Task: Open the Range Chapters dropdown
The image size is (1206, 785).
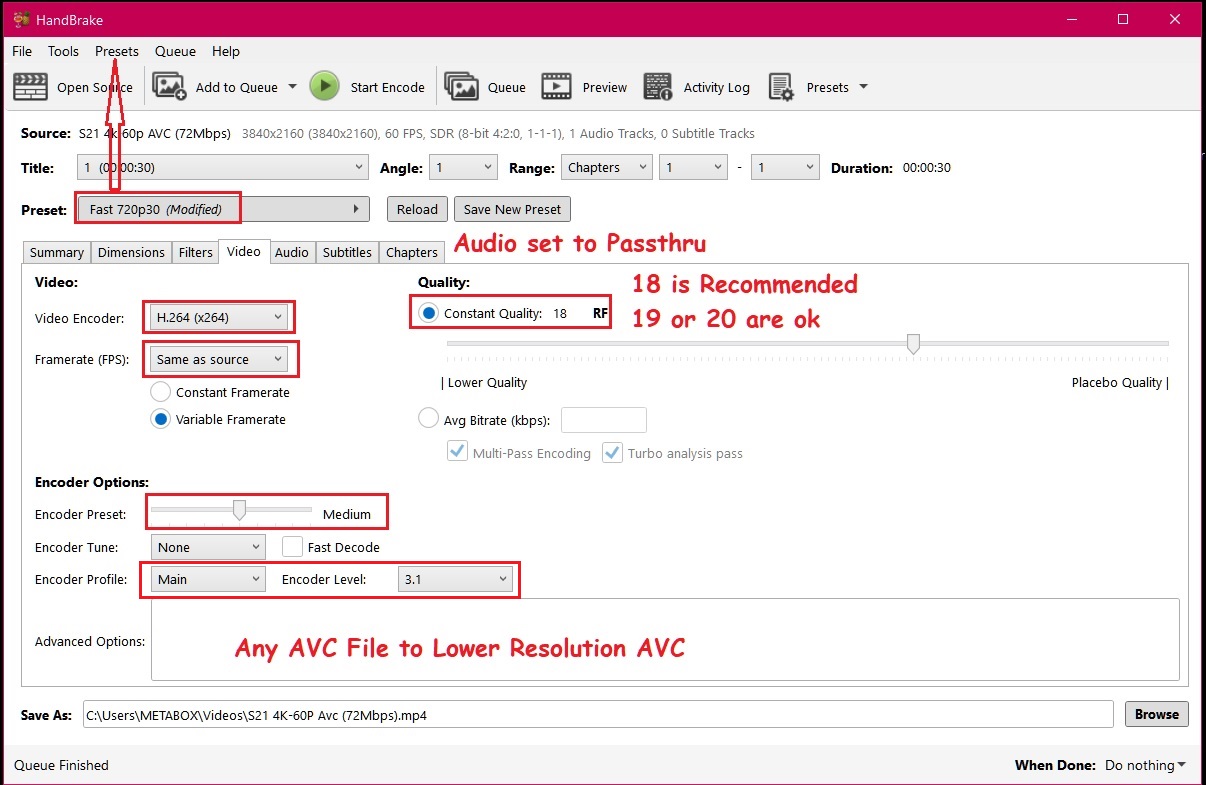Action: click(607, 168)
